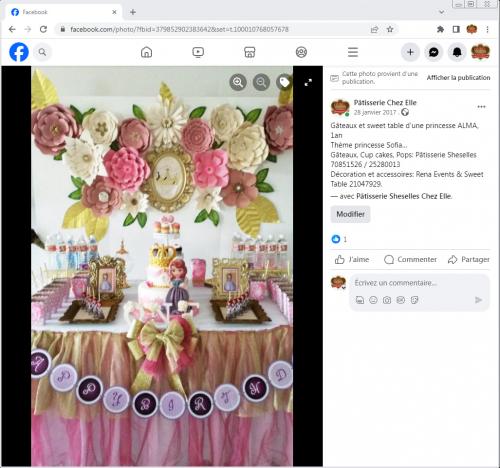The height and width of the screenshot is (468, 500).
Task: Open a new browser tab
Action: click(133, 12)
